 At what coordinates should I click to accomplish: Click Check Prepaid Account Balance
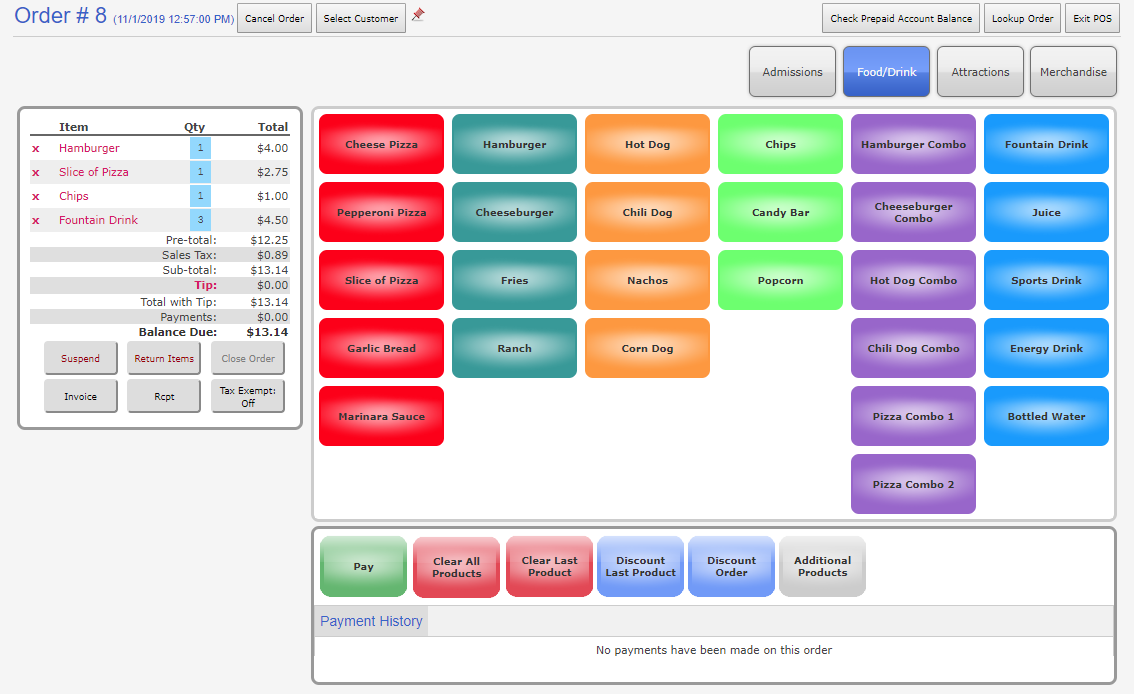900,19
